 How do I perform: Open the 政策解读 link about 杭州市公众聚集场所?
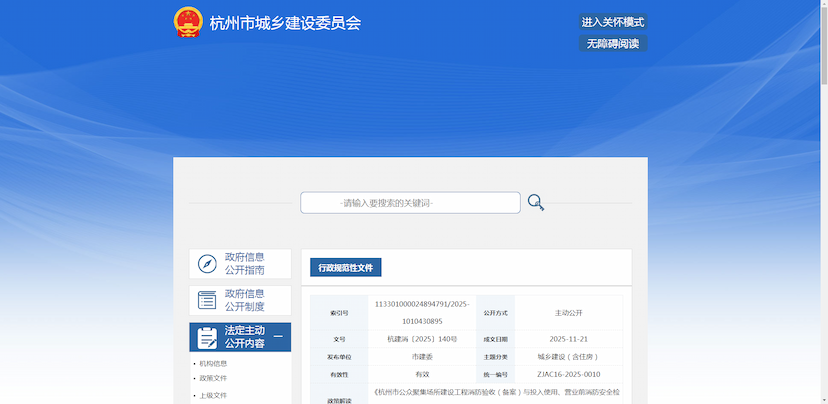497,392
